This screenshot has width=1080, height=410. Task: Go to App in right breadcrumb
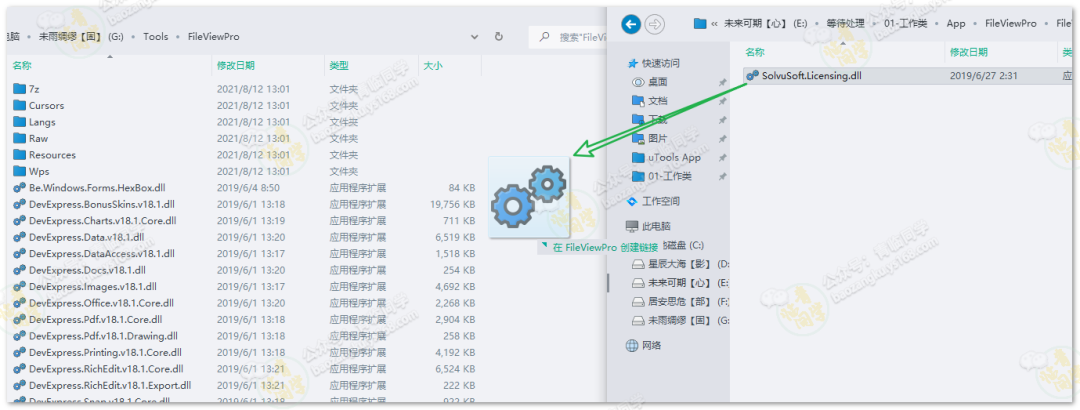click(956, 23)
